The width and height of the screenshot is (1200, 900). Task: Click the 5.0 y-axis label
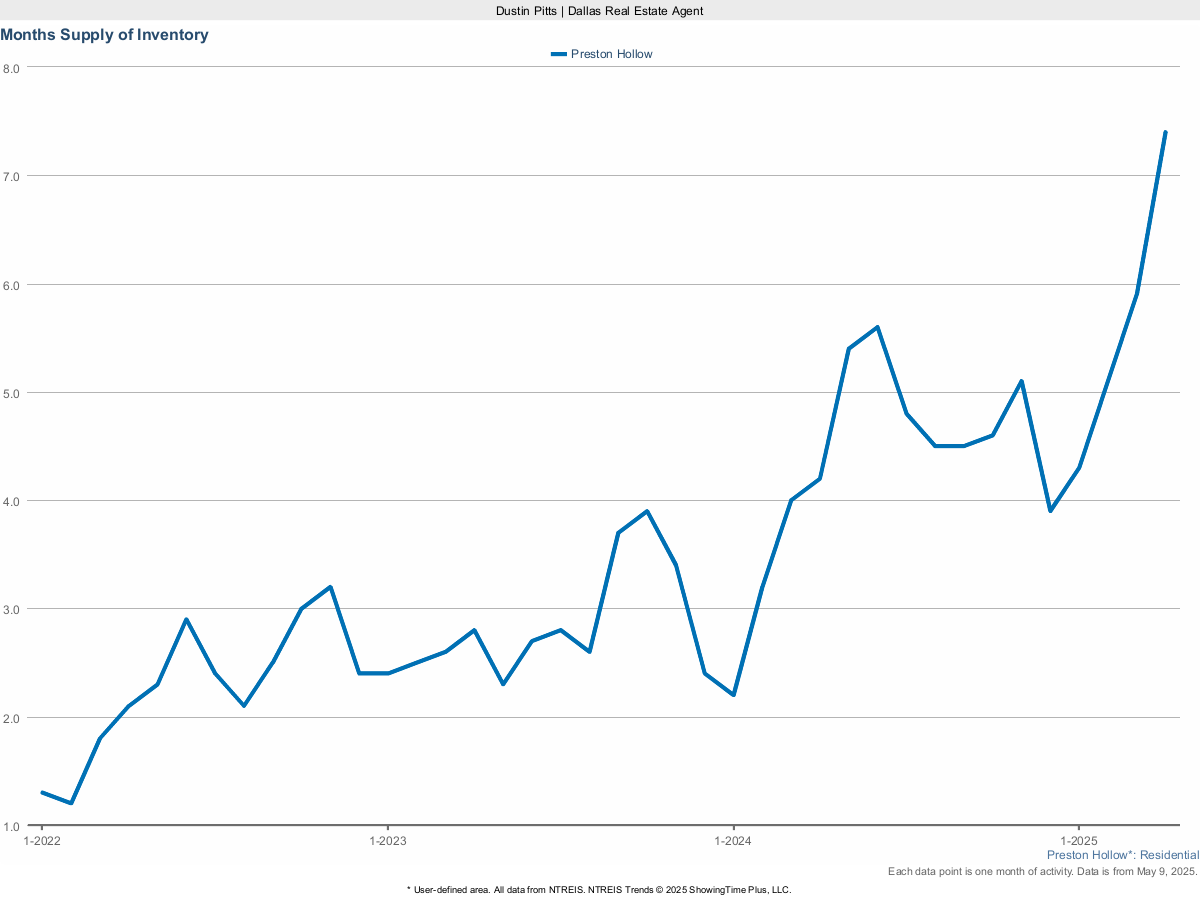click(x=11, y=393)
